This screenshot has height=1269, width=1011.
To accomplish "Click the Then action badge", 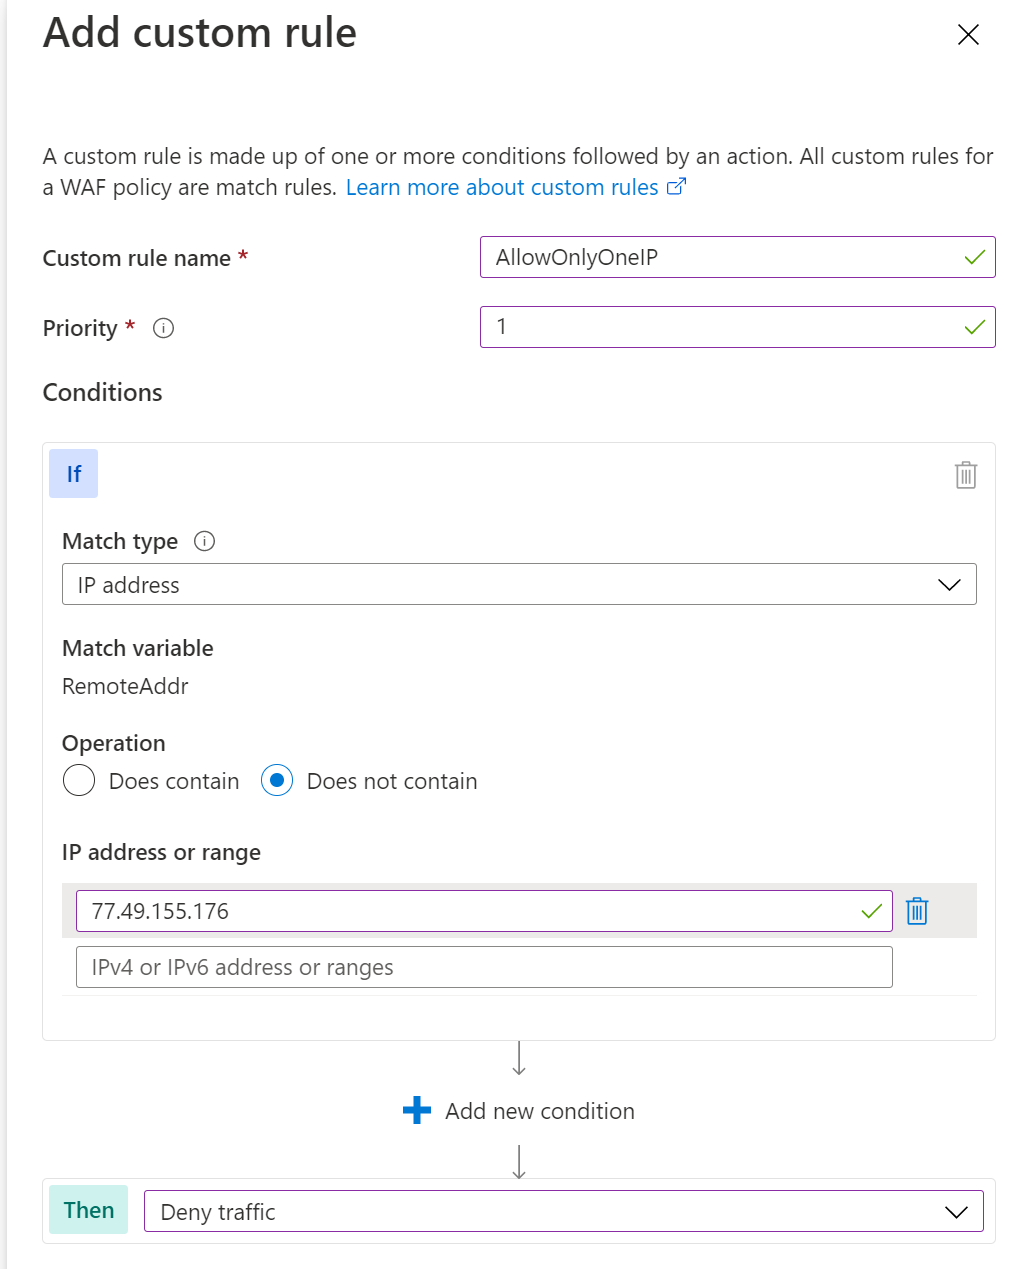I will point(88,1210).
